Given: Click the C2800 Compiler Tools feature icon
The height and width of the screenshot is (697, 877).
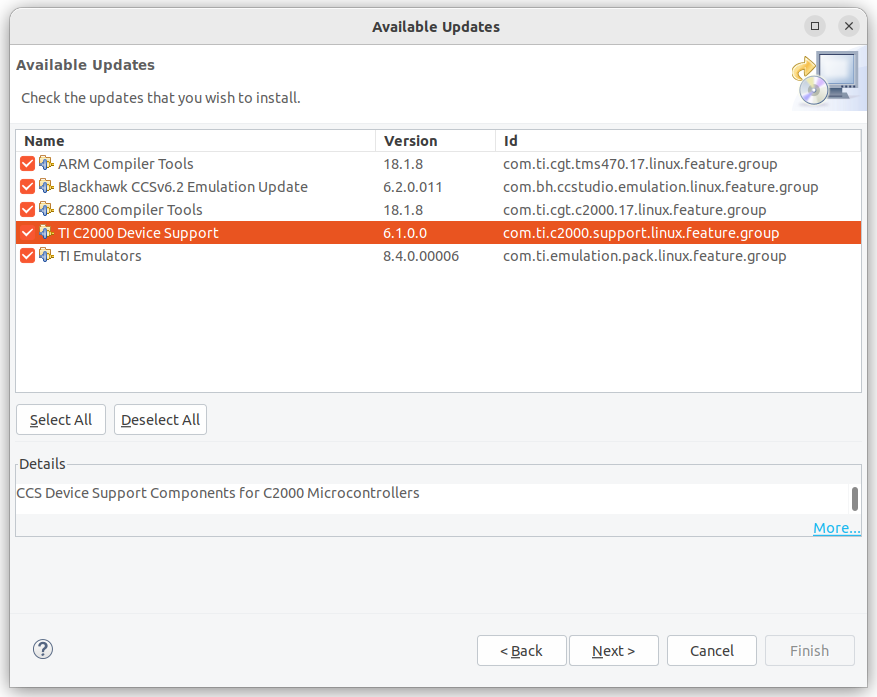Looking at the screenshot, I should [x=46, y=209].
